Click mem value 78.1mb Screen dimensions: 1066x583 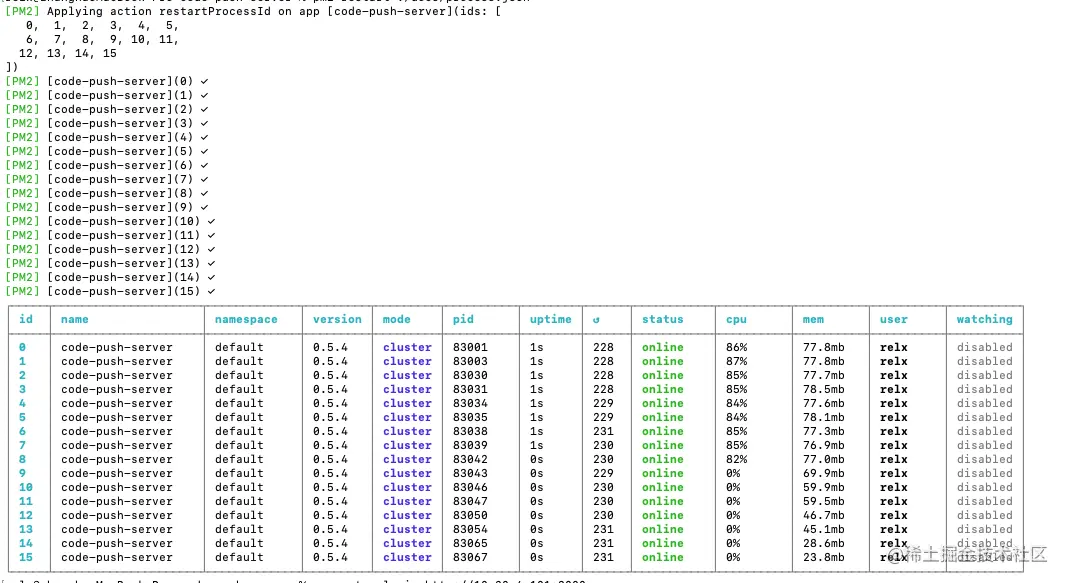(x=823, y=417)
